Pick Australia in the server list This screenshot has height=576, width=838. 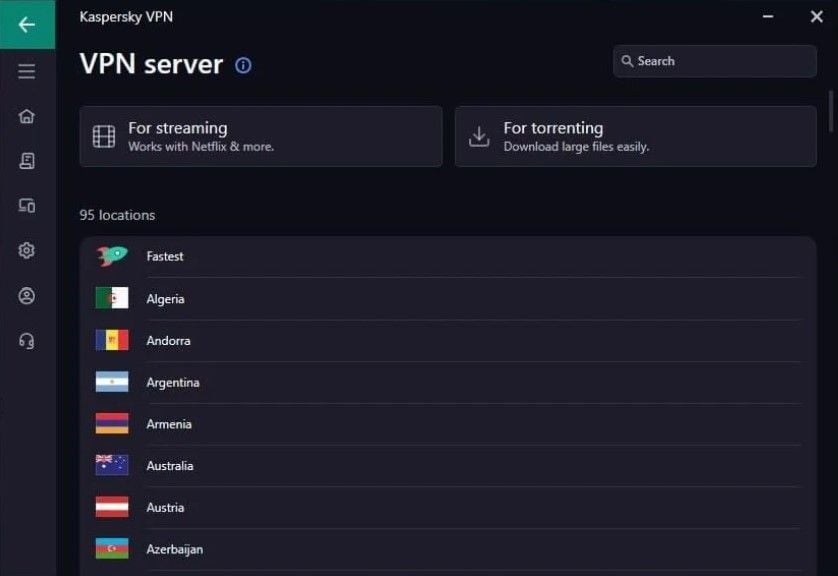(448, 465)
